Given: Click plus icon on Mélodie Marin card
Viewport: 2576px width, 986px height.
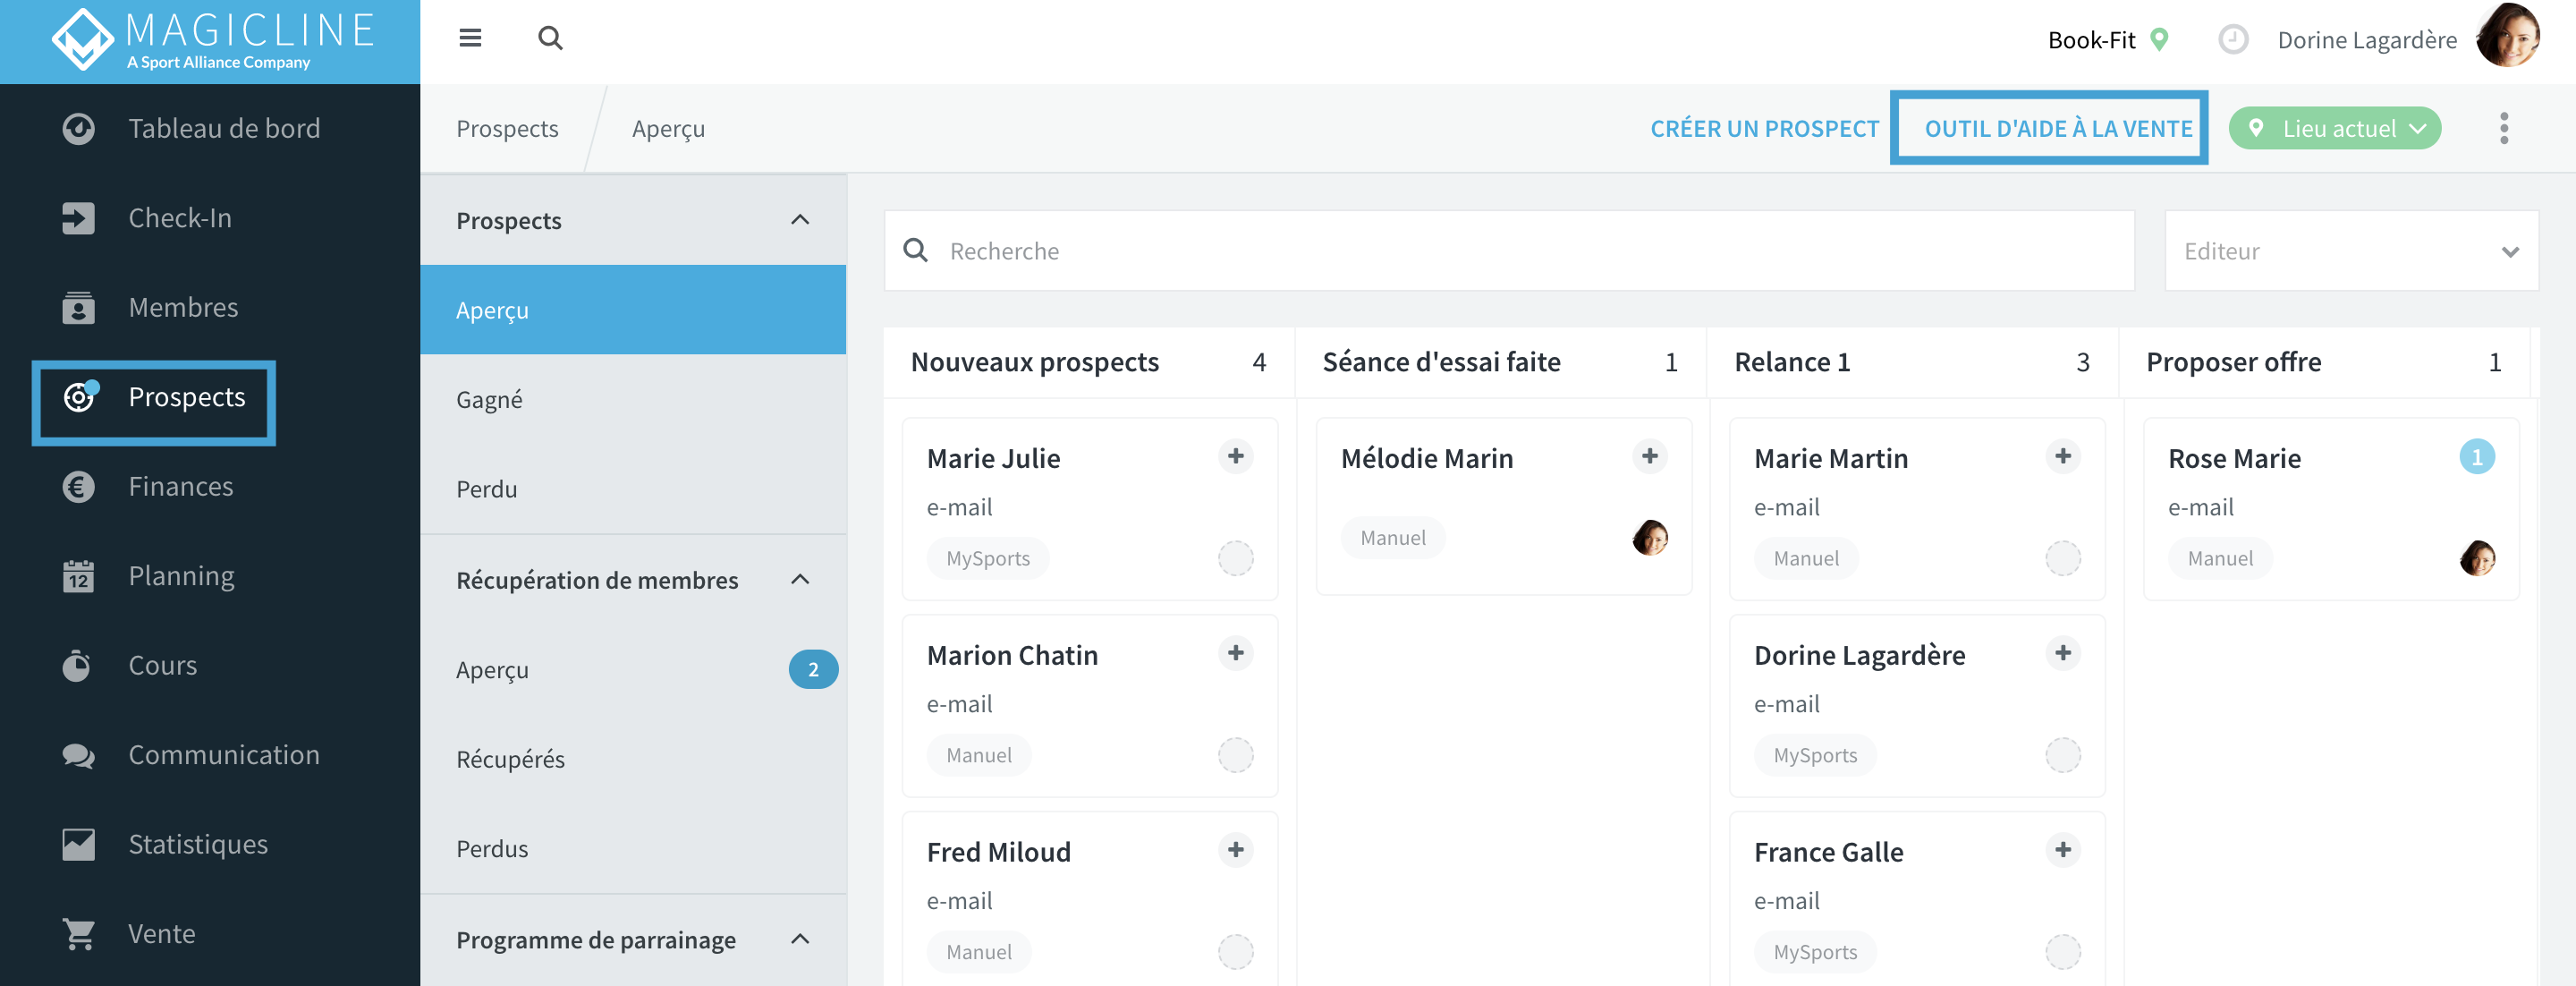Looking at the screenshot, I should pos(1650,456).
